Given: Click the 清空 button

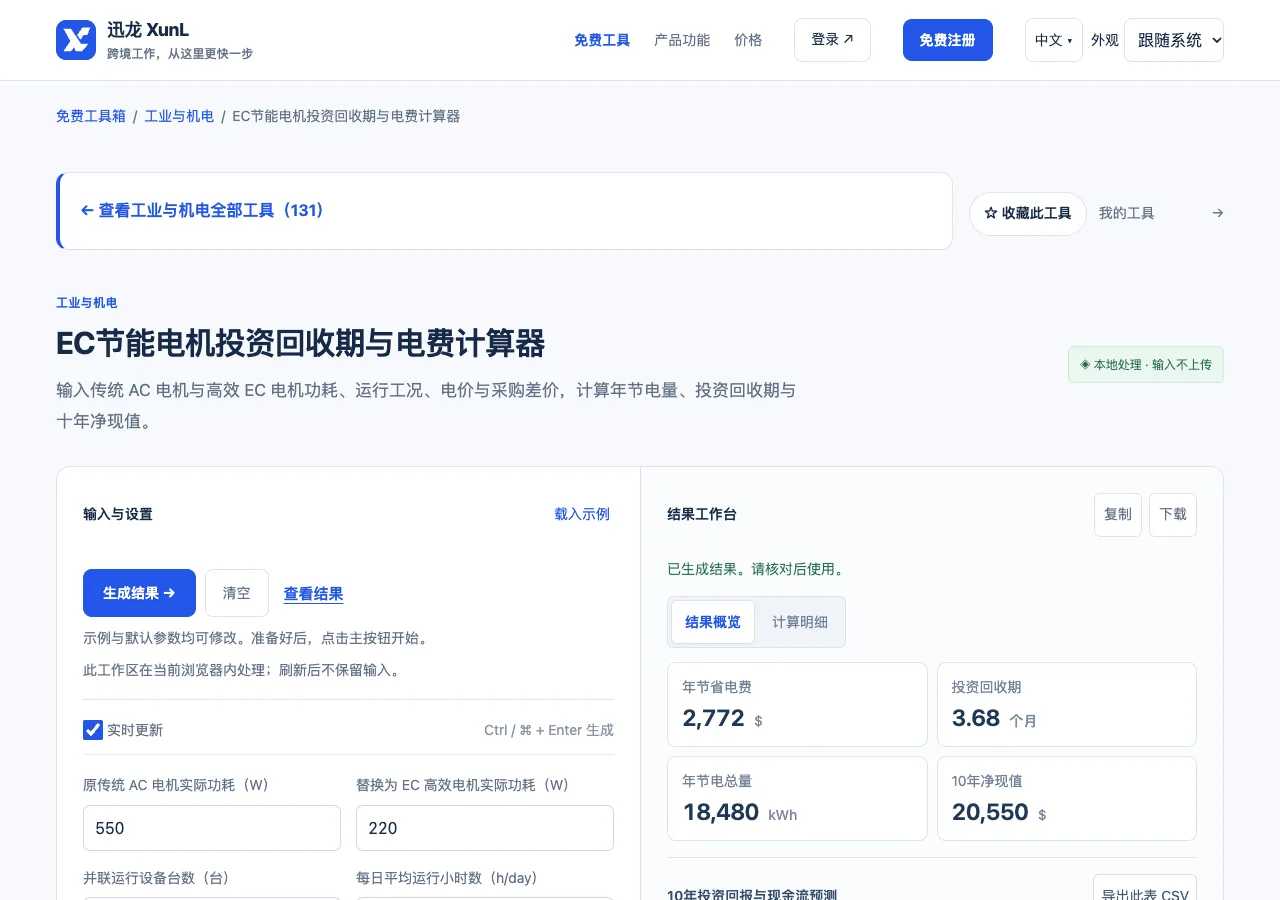Looking at the screenshot, I should pyautogui.click(x=237, y=593).
